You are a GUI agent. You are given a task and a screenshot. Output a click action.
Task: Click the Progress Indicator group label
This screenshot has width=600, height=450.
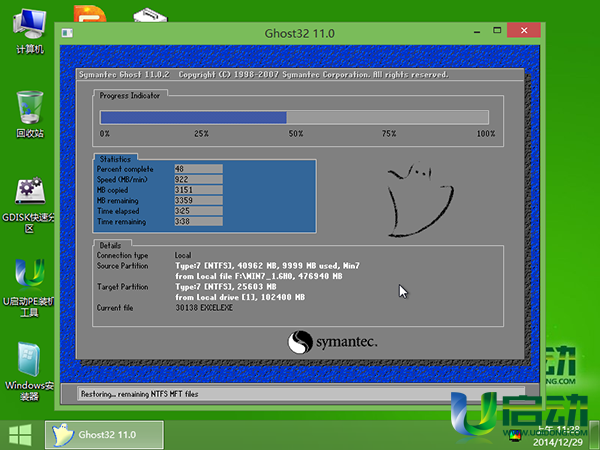(x=129, y=96)
